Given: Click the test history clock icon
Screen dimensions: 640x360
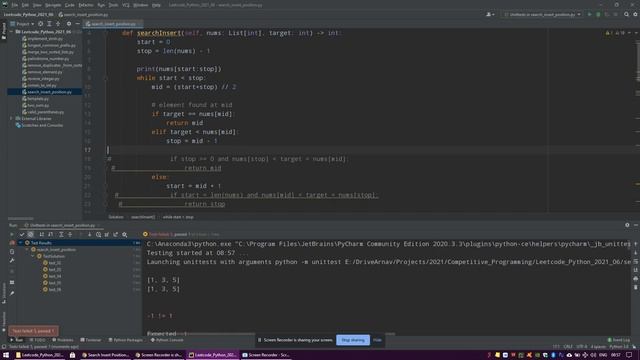Looking at the screenshot, I should (98, 234).
